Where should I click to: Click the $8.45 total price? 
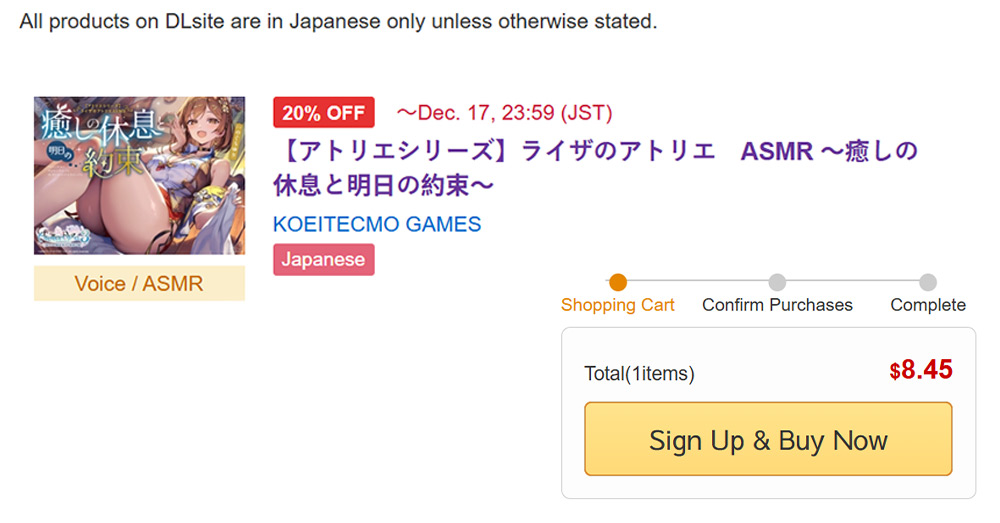click(x=921, y=370)
